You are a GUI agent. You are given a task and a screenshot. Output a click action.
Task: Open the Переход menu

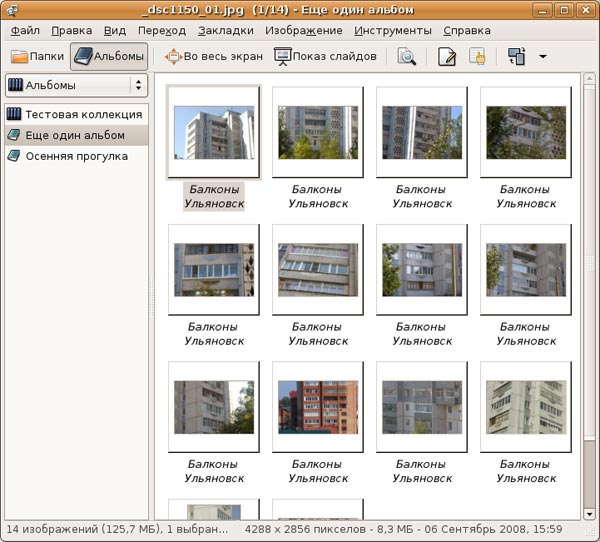[x=162, y=31]
